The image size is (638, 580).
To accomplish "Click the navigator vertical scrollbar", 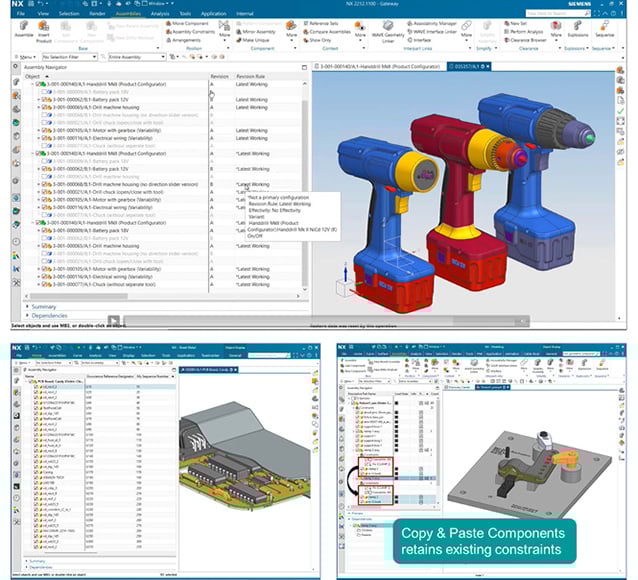I will (305, 192).
